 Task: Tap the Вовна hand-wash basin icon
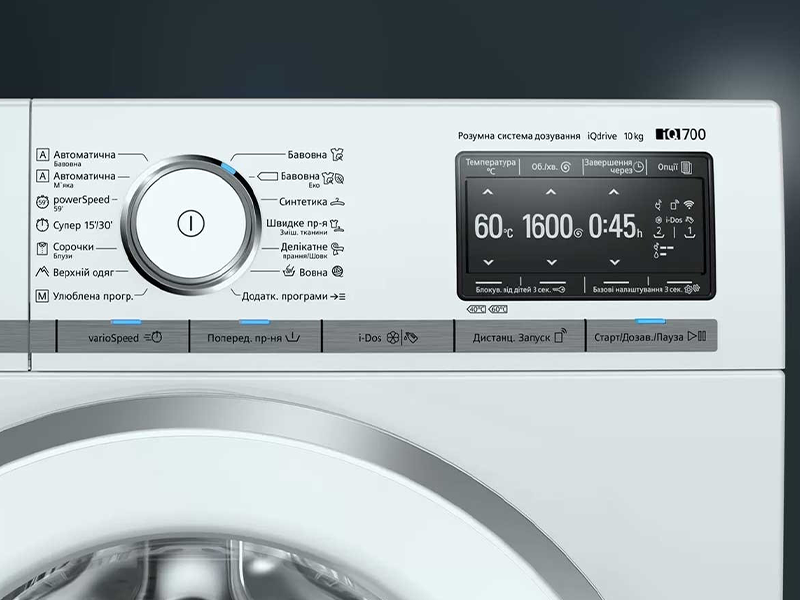click(289, 271)
